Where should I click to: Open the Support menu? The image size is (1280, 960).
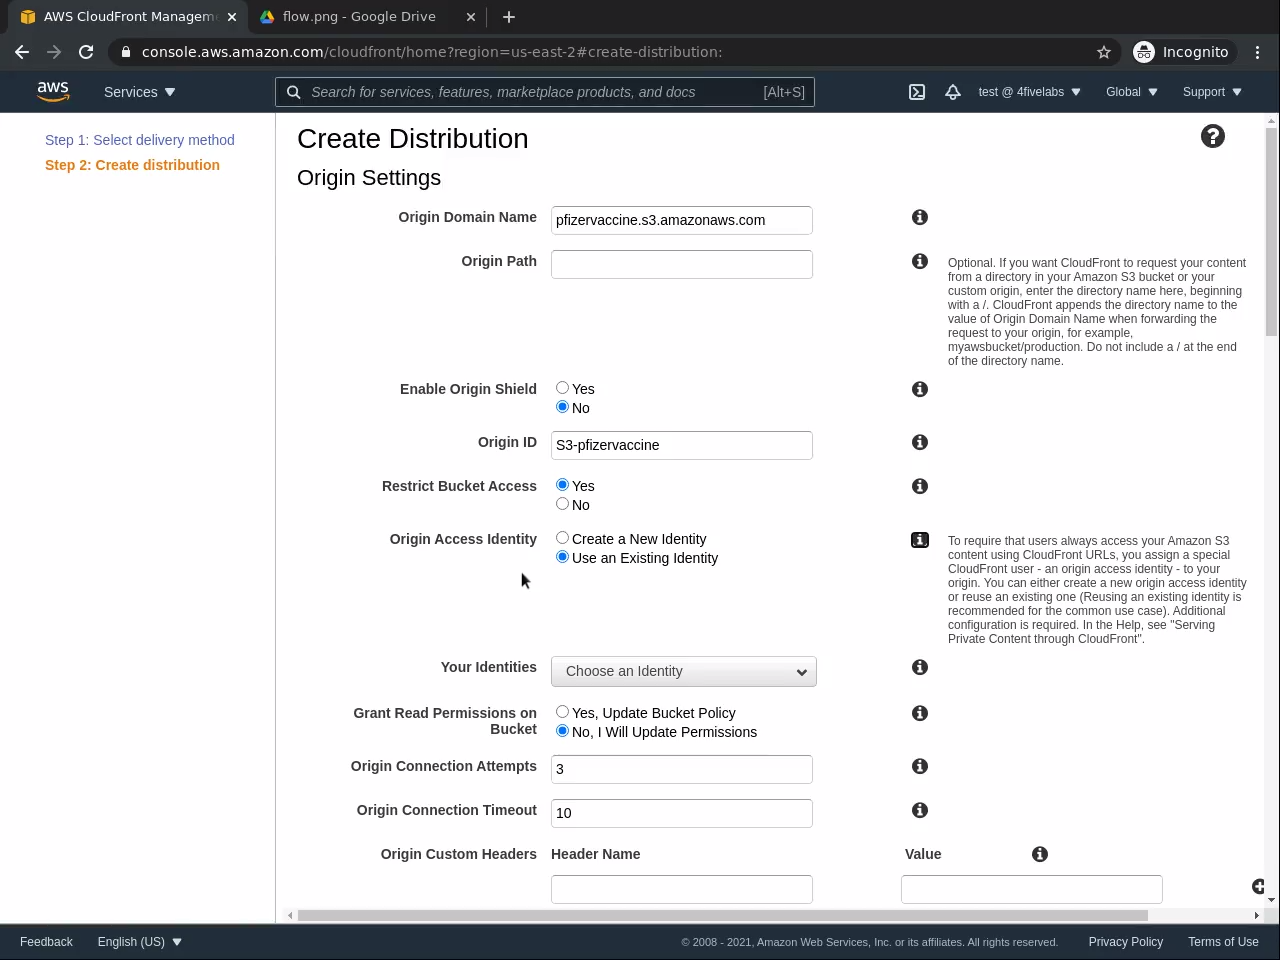pos(1212,92)
